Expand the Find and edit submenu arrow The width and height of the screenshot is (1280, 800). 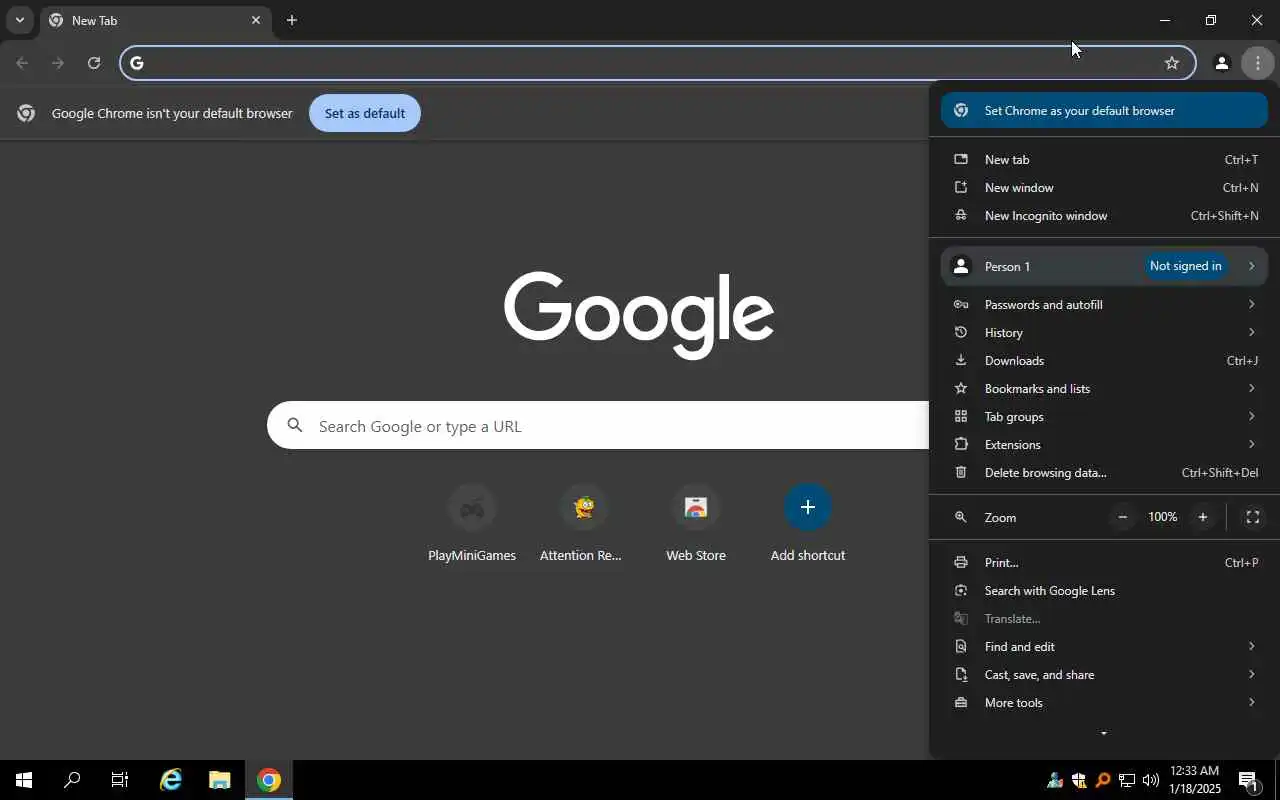click(1251, 646)
